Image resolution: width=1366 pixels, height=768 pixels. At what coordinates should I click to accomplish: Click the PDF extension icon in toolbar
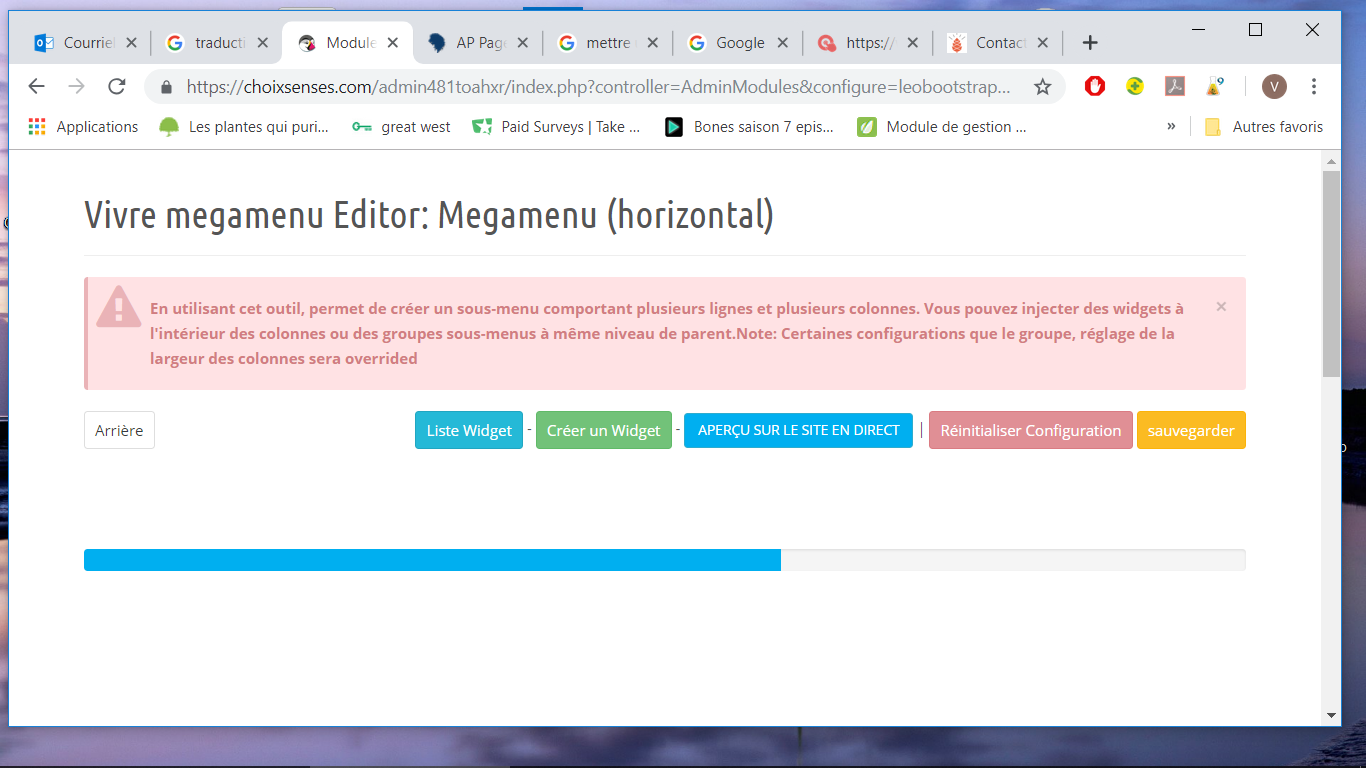[1174, 86]
